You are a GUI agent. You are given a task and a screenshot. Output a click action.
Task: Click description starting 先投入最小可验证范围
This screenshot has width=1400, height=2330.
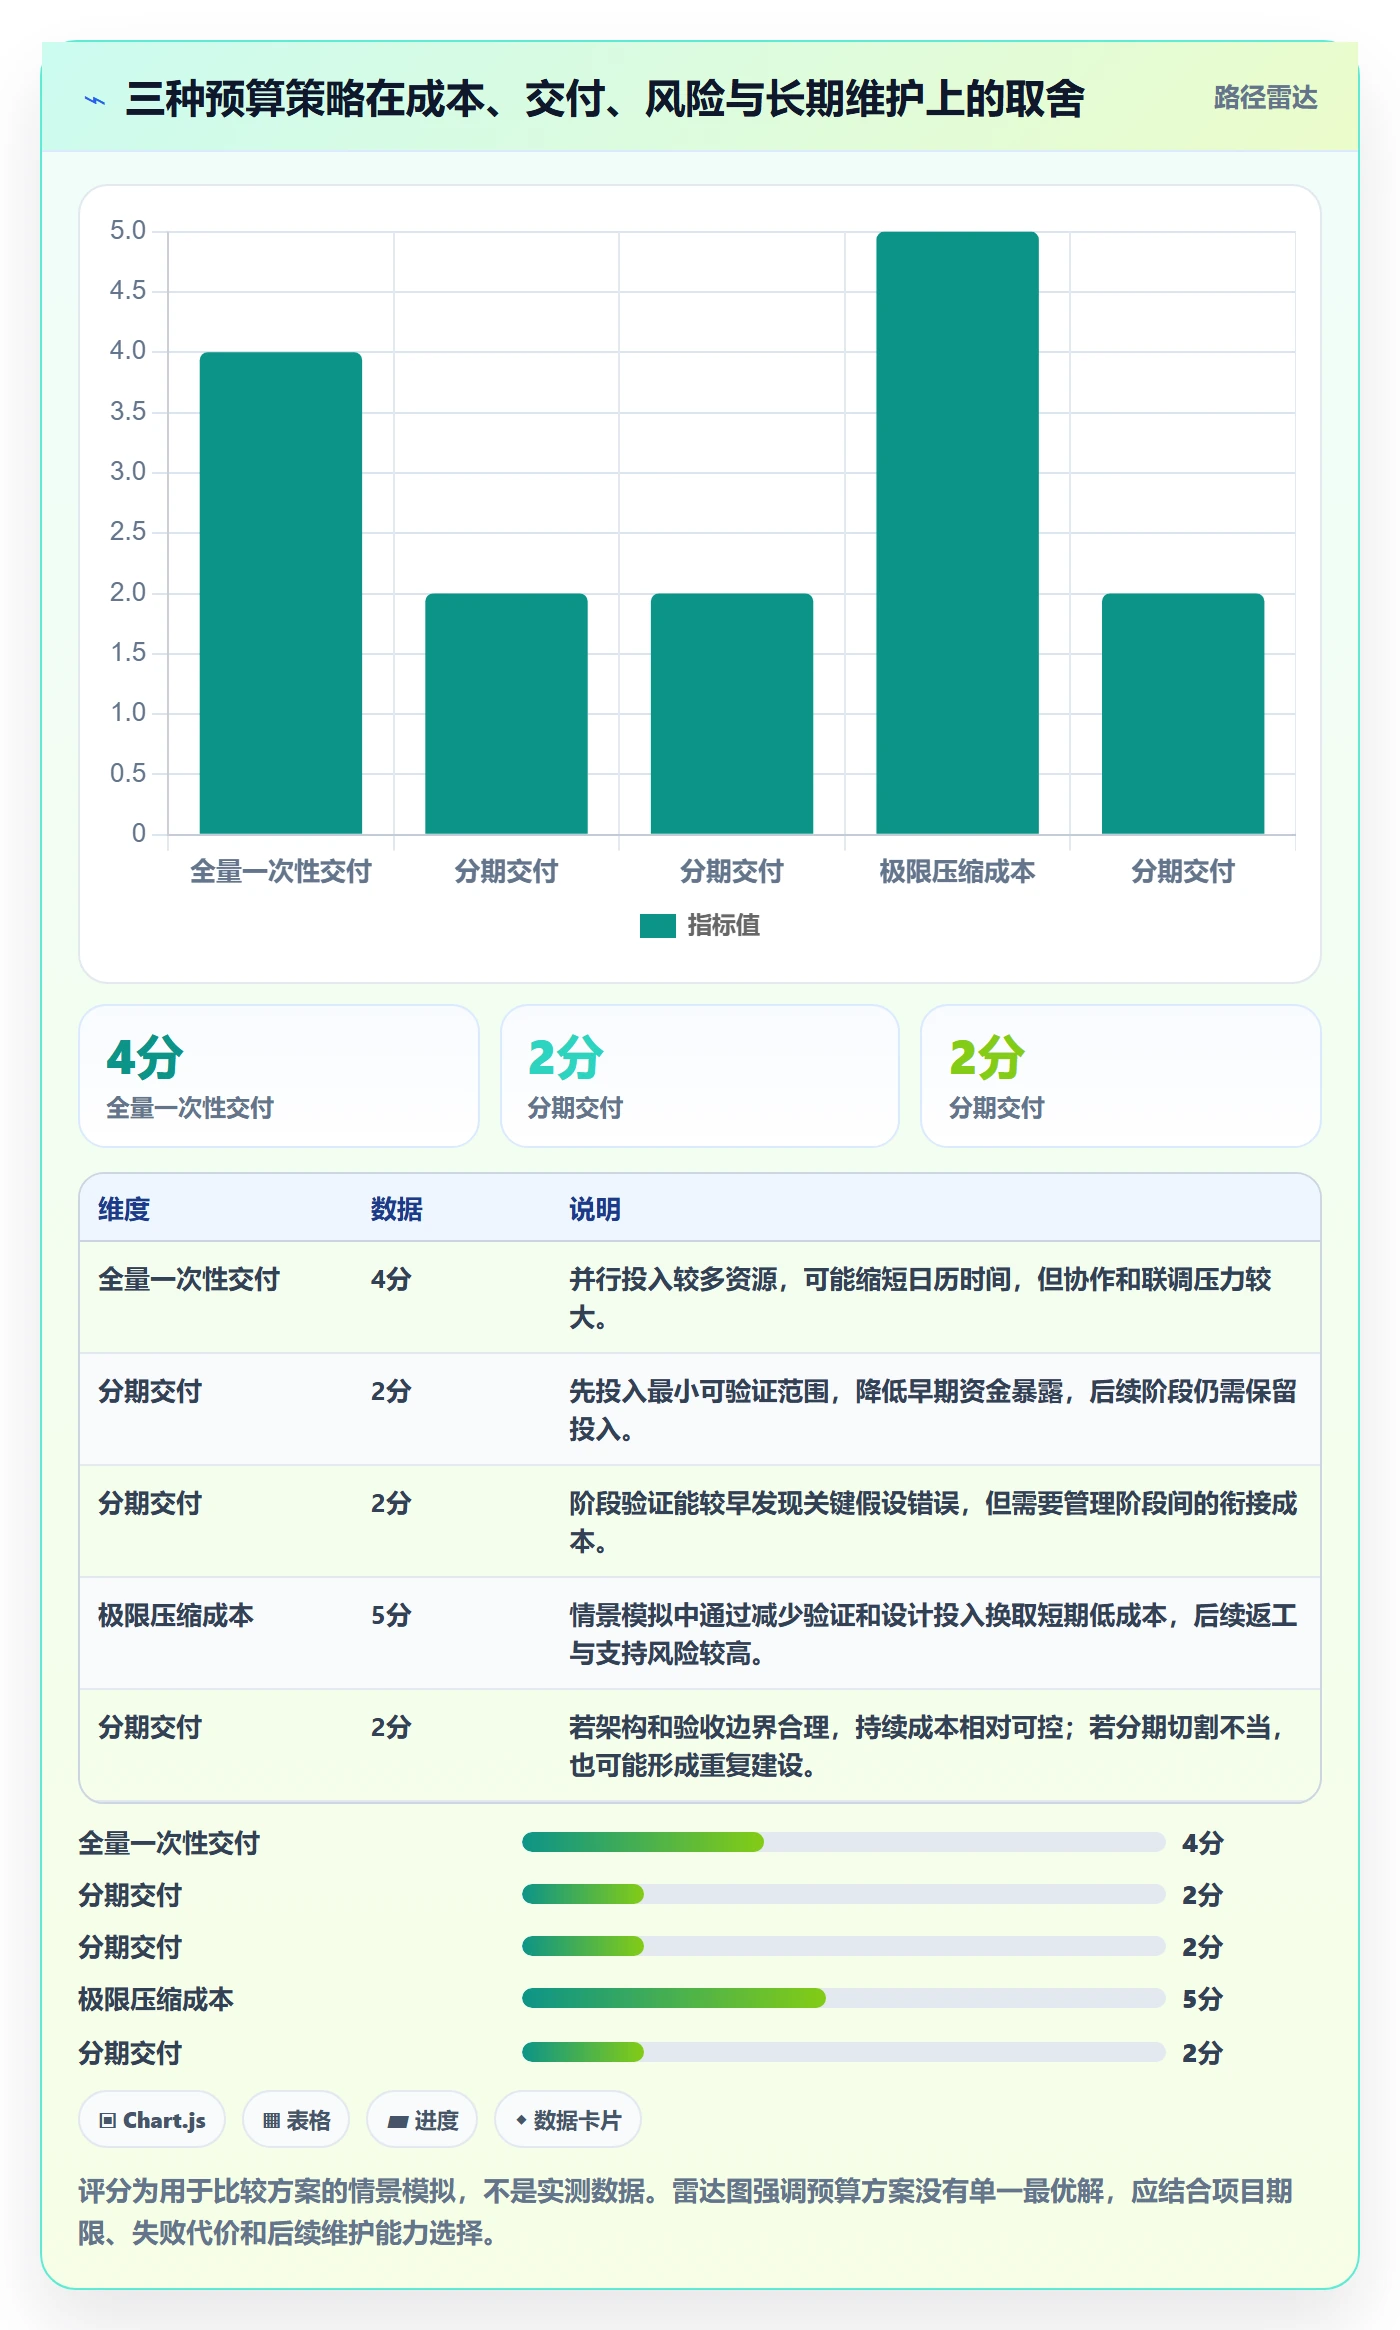coord(933,1410)
